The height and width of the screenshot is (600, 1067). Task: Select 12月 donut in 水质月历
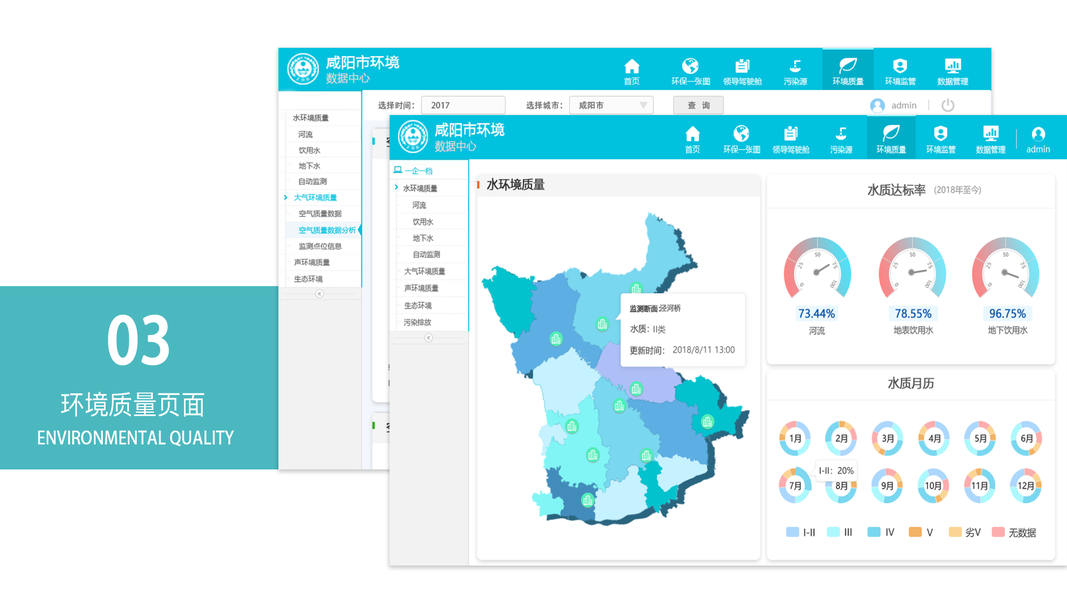pyautogui.click(x=1026, y=486)
